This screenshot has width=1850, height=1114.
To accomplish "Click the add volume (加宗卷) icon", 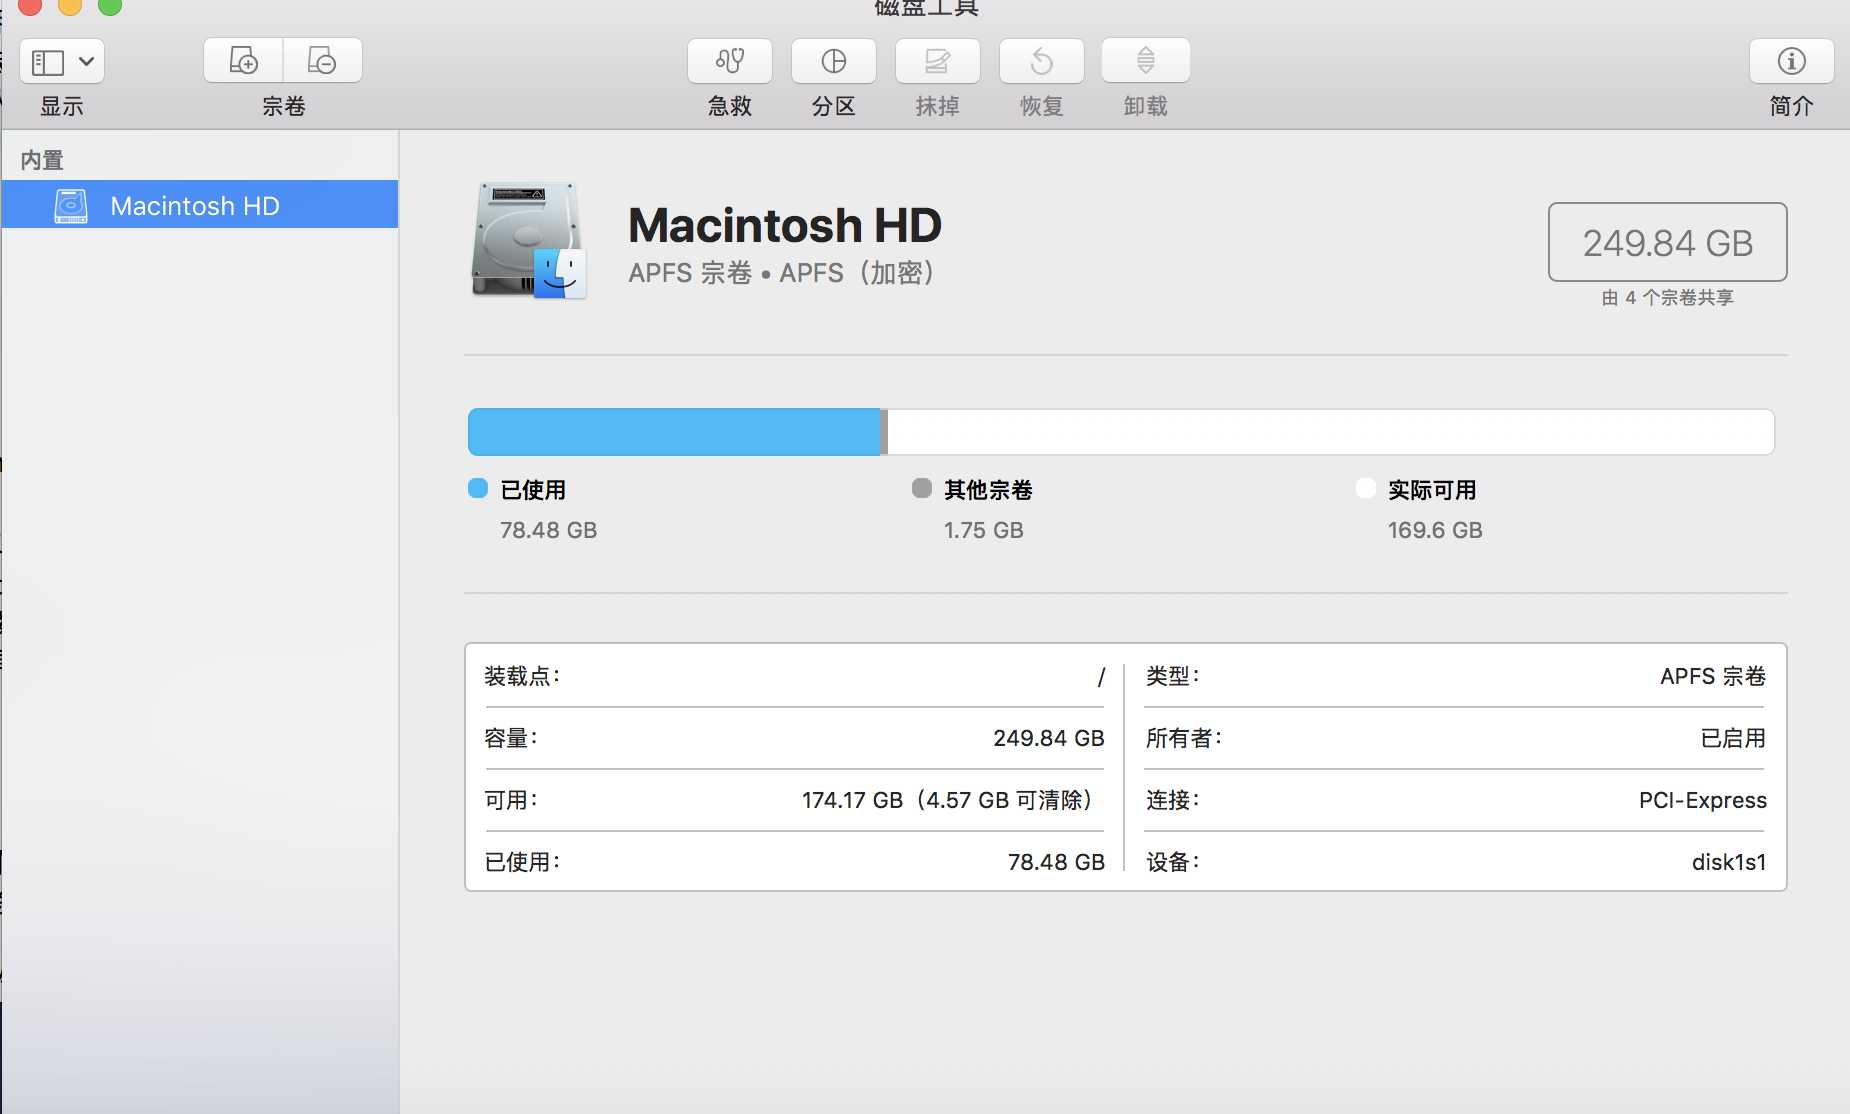I will [x=243, y=61].
